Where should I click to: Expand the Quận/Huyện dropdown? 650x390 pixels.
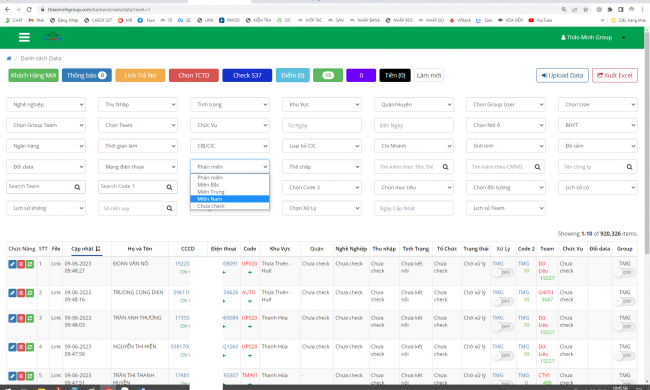(x=414, y=104)
